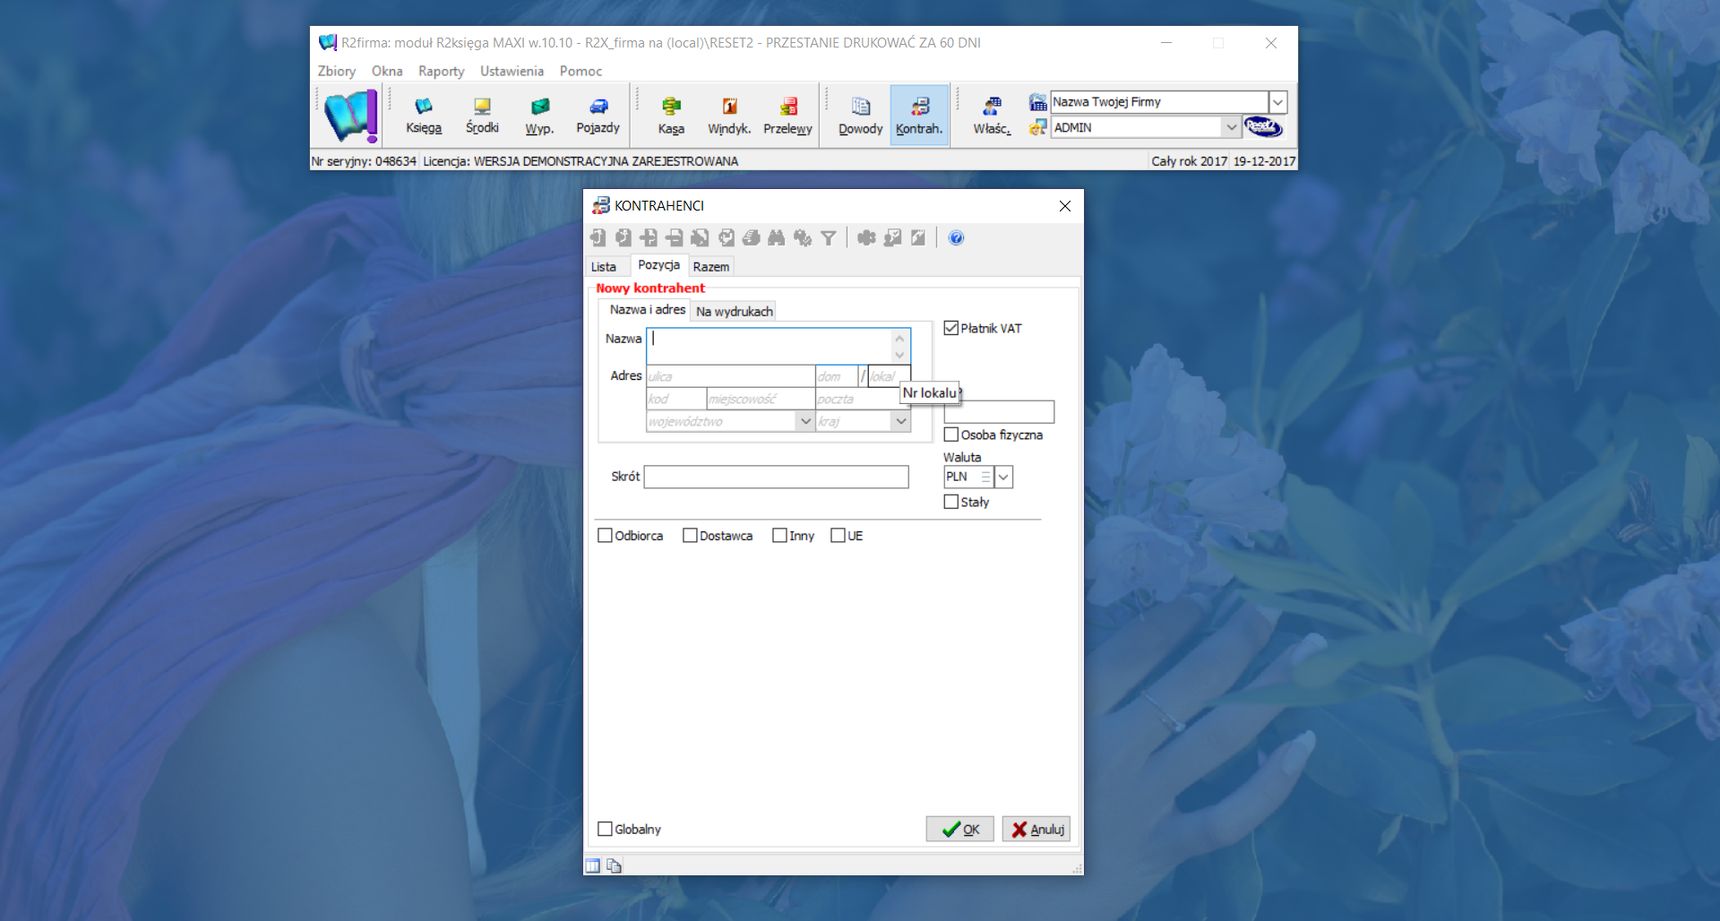
Task: Open the Wyp. module
Action: pyautogui.click(x=539, y=115)
